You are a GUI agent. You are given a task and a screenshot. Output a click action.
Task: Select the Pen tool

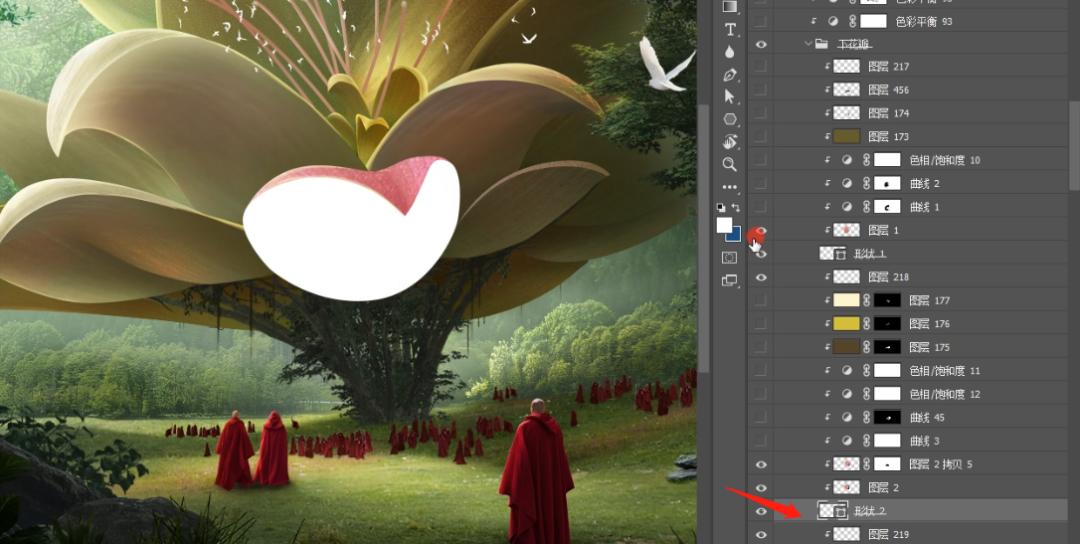(x=730, y=74)
